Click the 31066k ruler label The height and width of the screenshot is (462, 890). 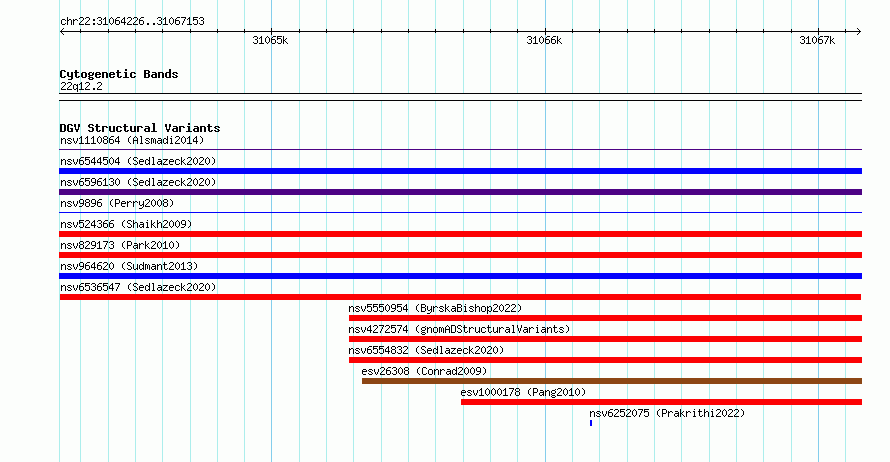(544, 40)
